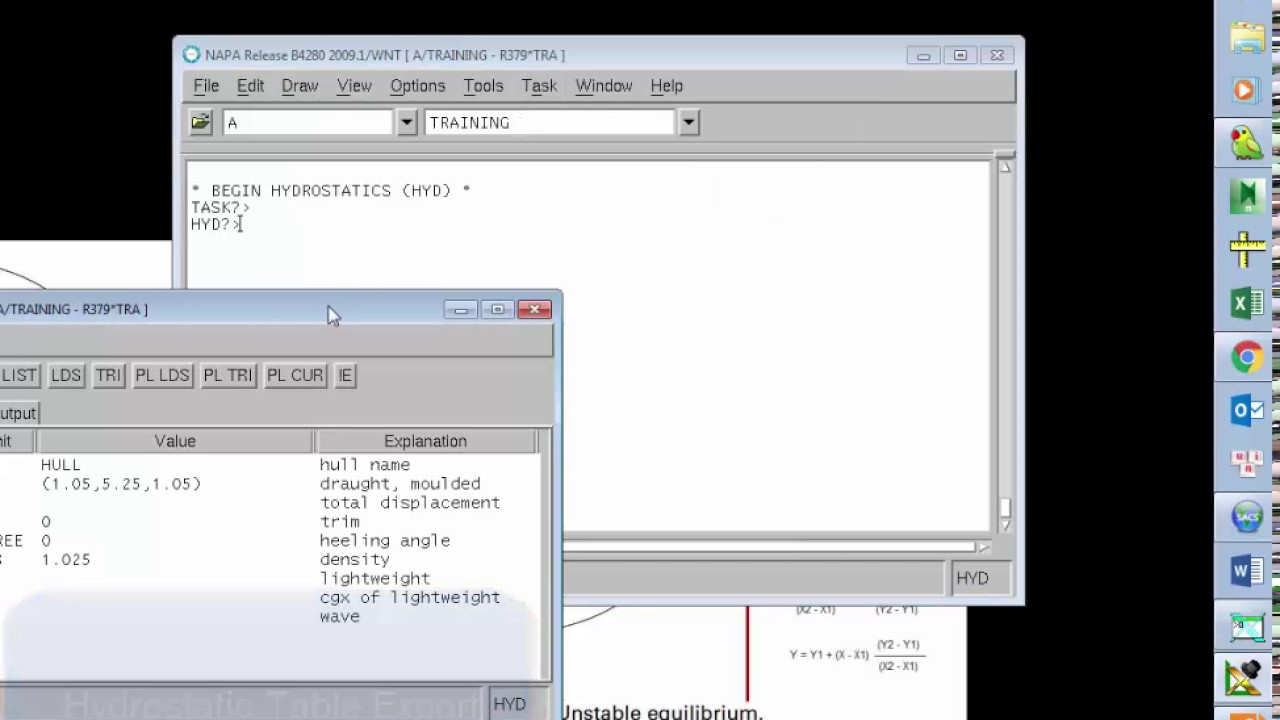1280x720 pixels.
Task: Close the front hydrostatics window
Action: pyautogui.click(x=535, y=309)
